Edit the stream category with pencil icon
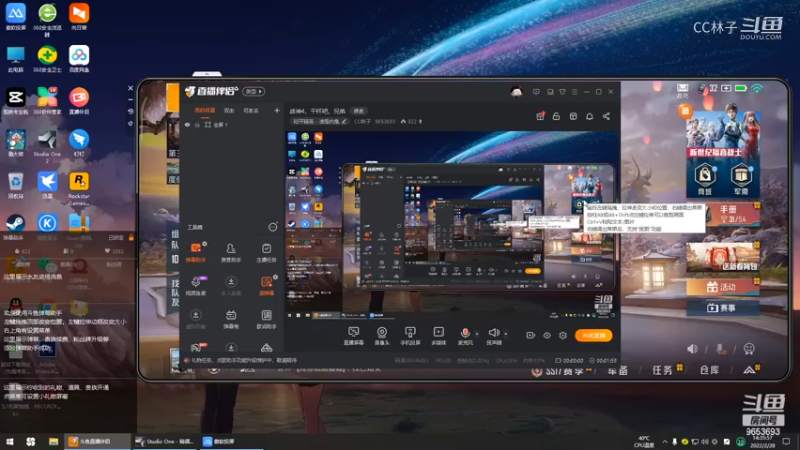Viewport: 800px width, 450px height. point(344,121)
